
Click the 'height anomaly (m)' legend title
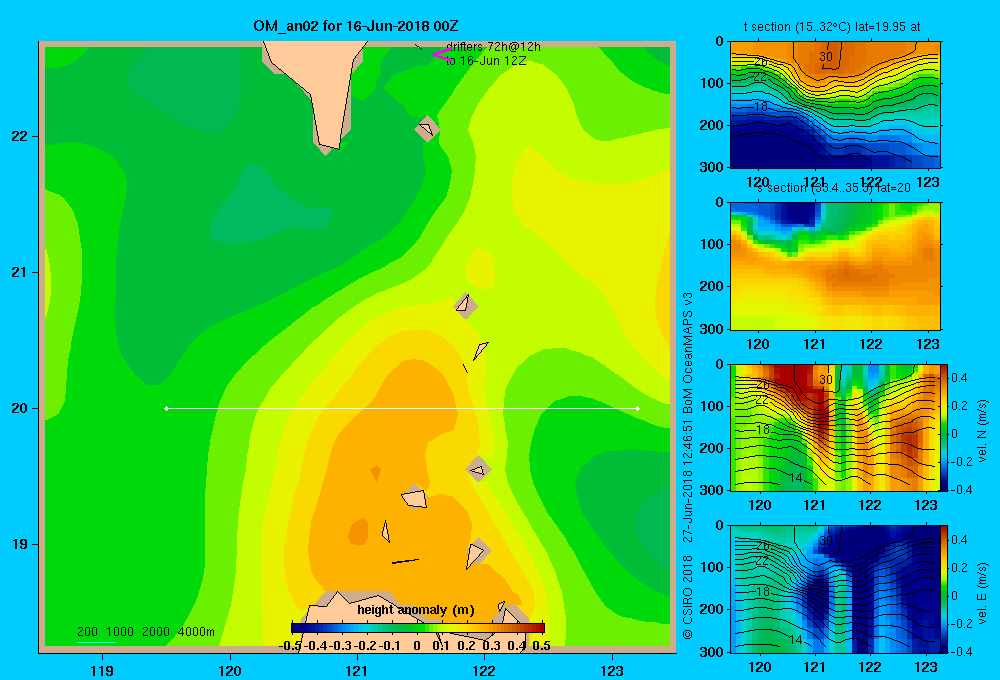[x=416, y=610]
